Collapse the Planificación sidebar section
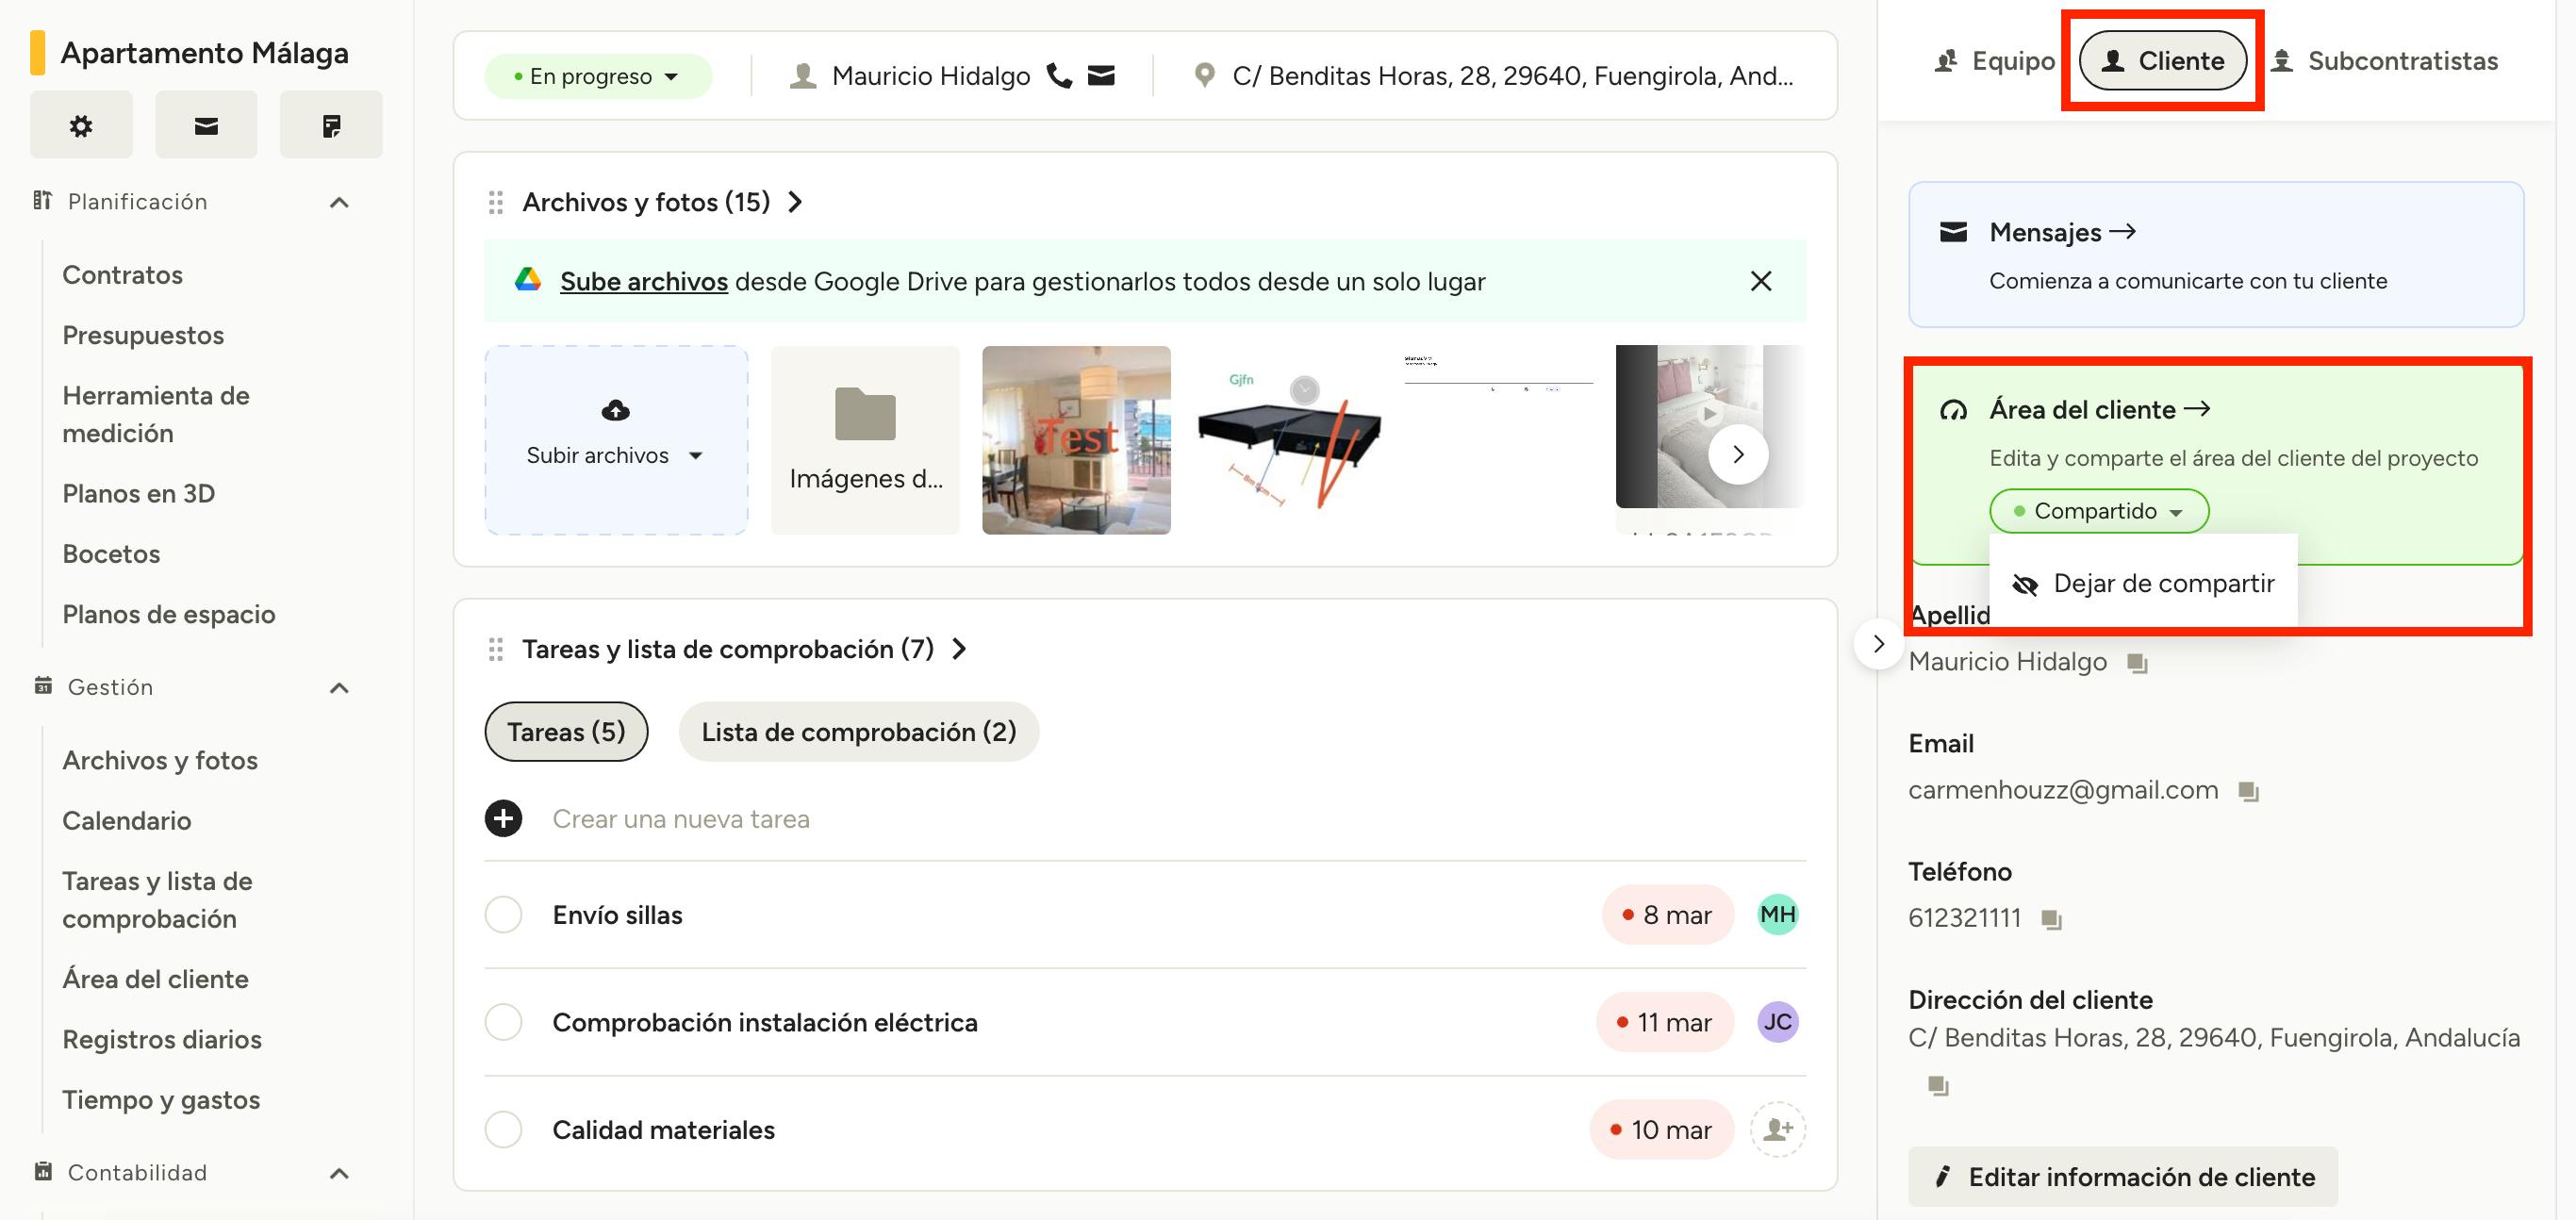The height and width of the screenshot is (1220, 2576). click(x=339, y=202)
